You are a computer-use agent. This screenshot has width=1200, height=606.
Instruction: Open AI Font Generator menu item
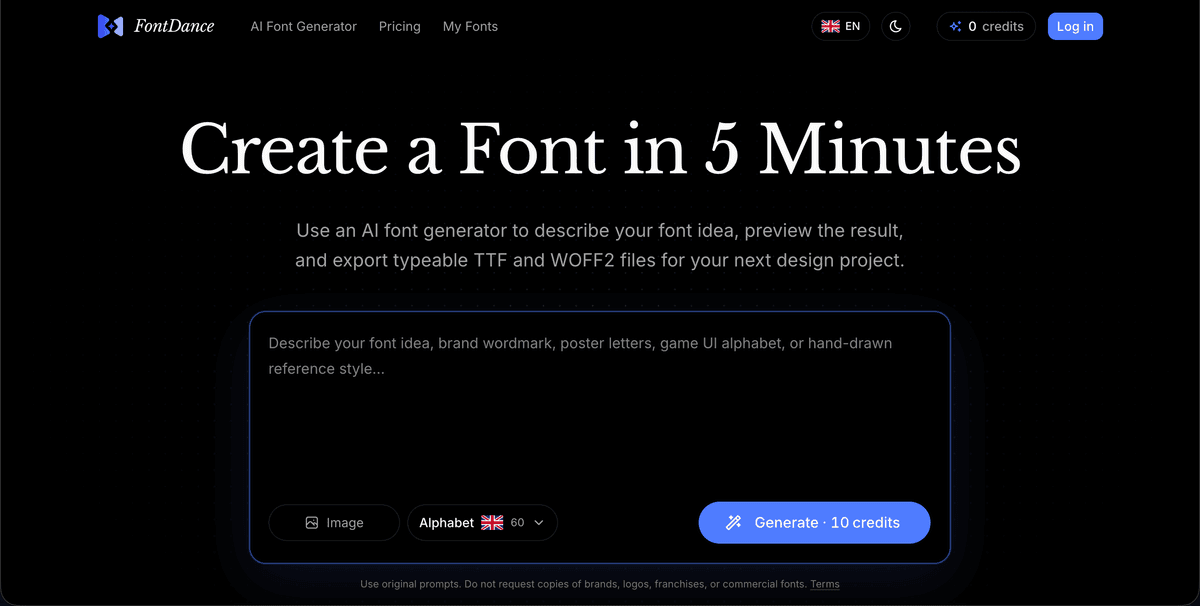point(303,27)
